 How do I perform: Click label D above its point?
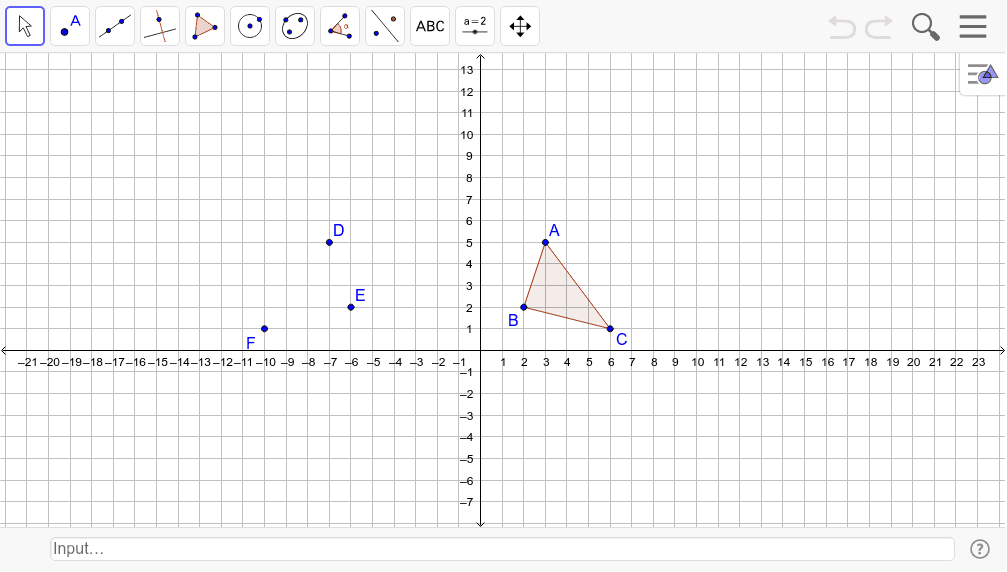[338, 230]
